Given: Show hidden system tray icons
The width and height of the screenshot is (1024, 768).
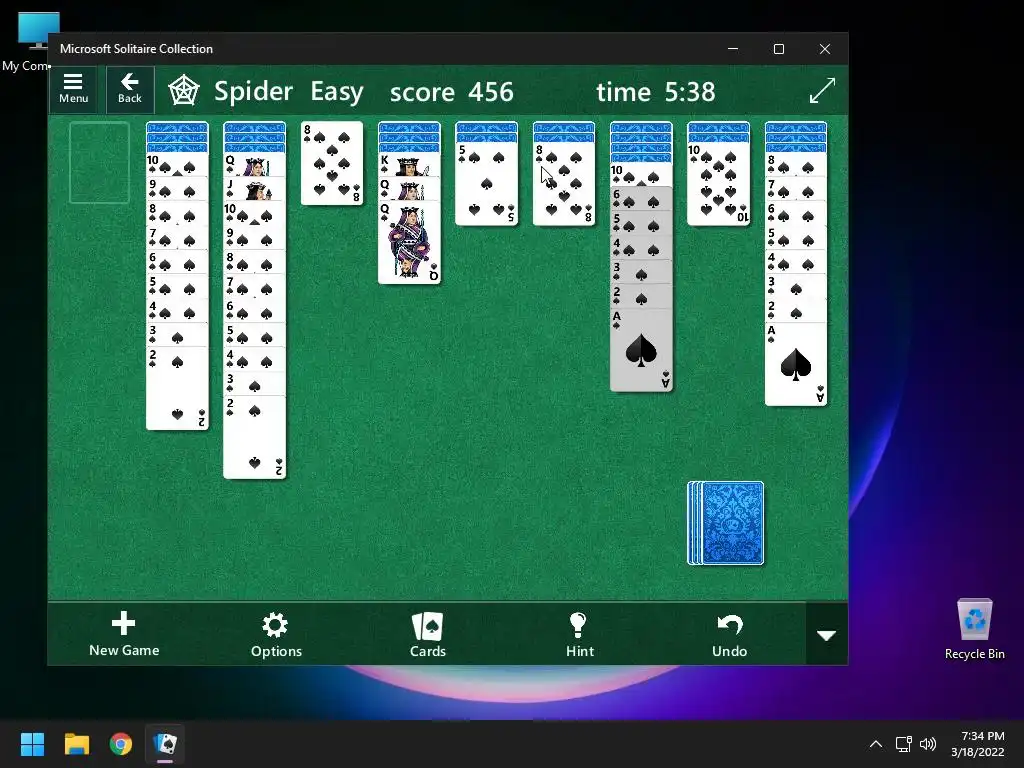Looking at the screenshot, I should pos(876,744).
